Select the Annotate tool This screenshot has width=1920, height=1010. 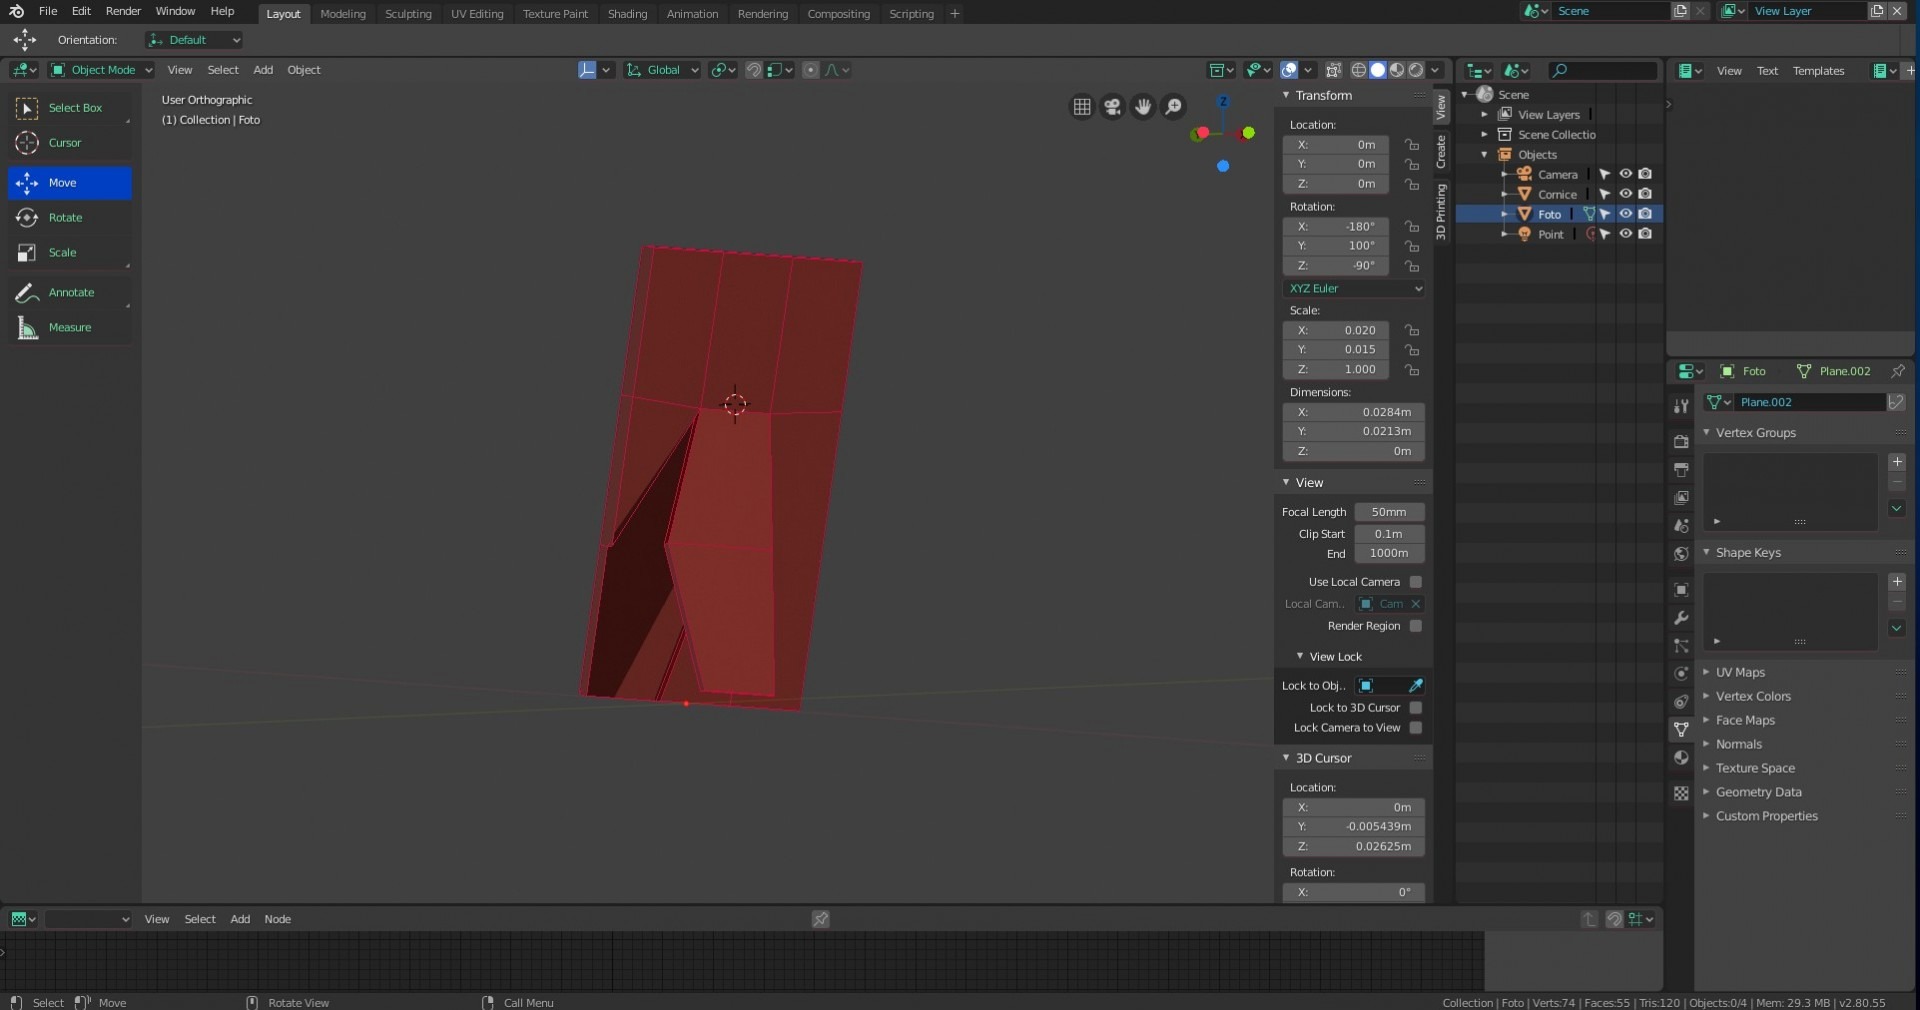(70, 293)
